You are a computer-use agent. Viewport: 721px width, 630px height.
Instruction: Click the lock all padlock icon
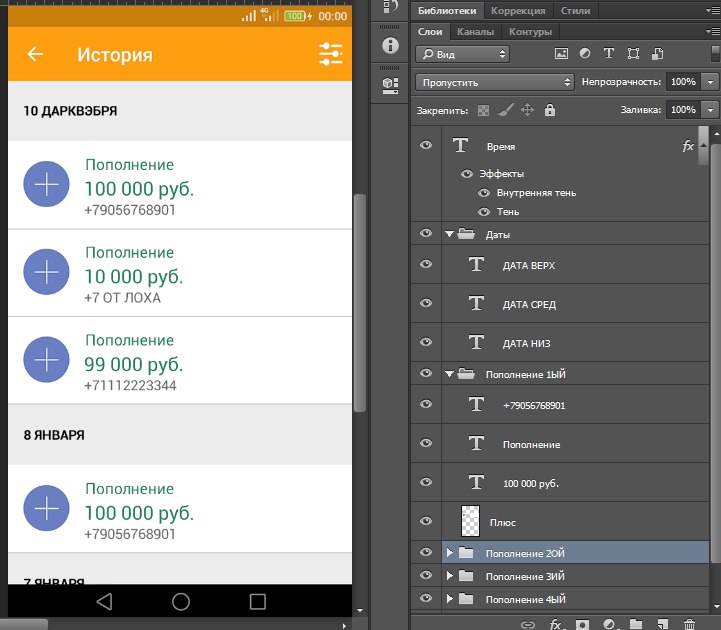point(550,110)
